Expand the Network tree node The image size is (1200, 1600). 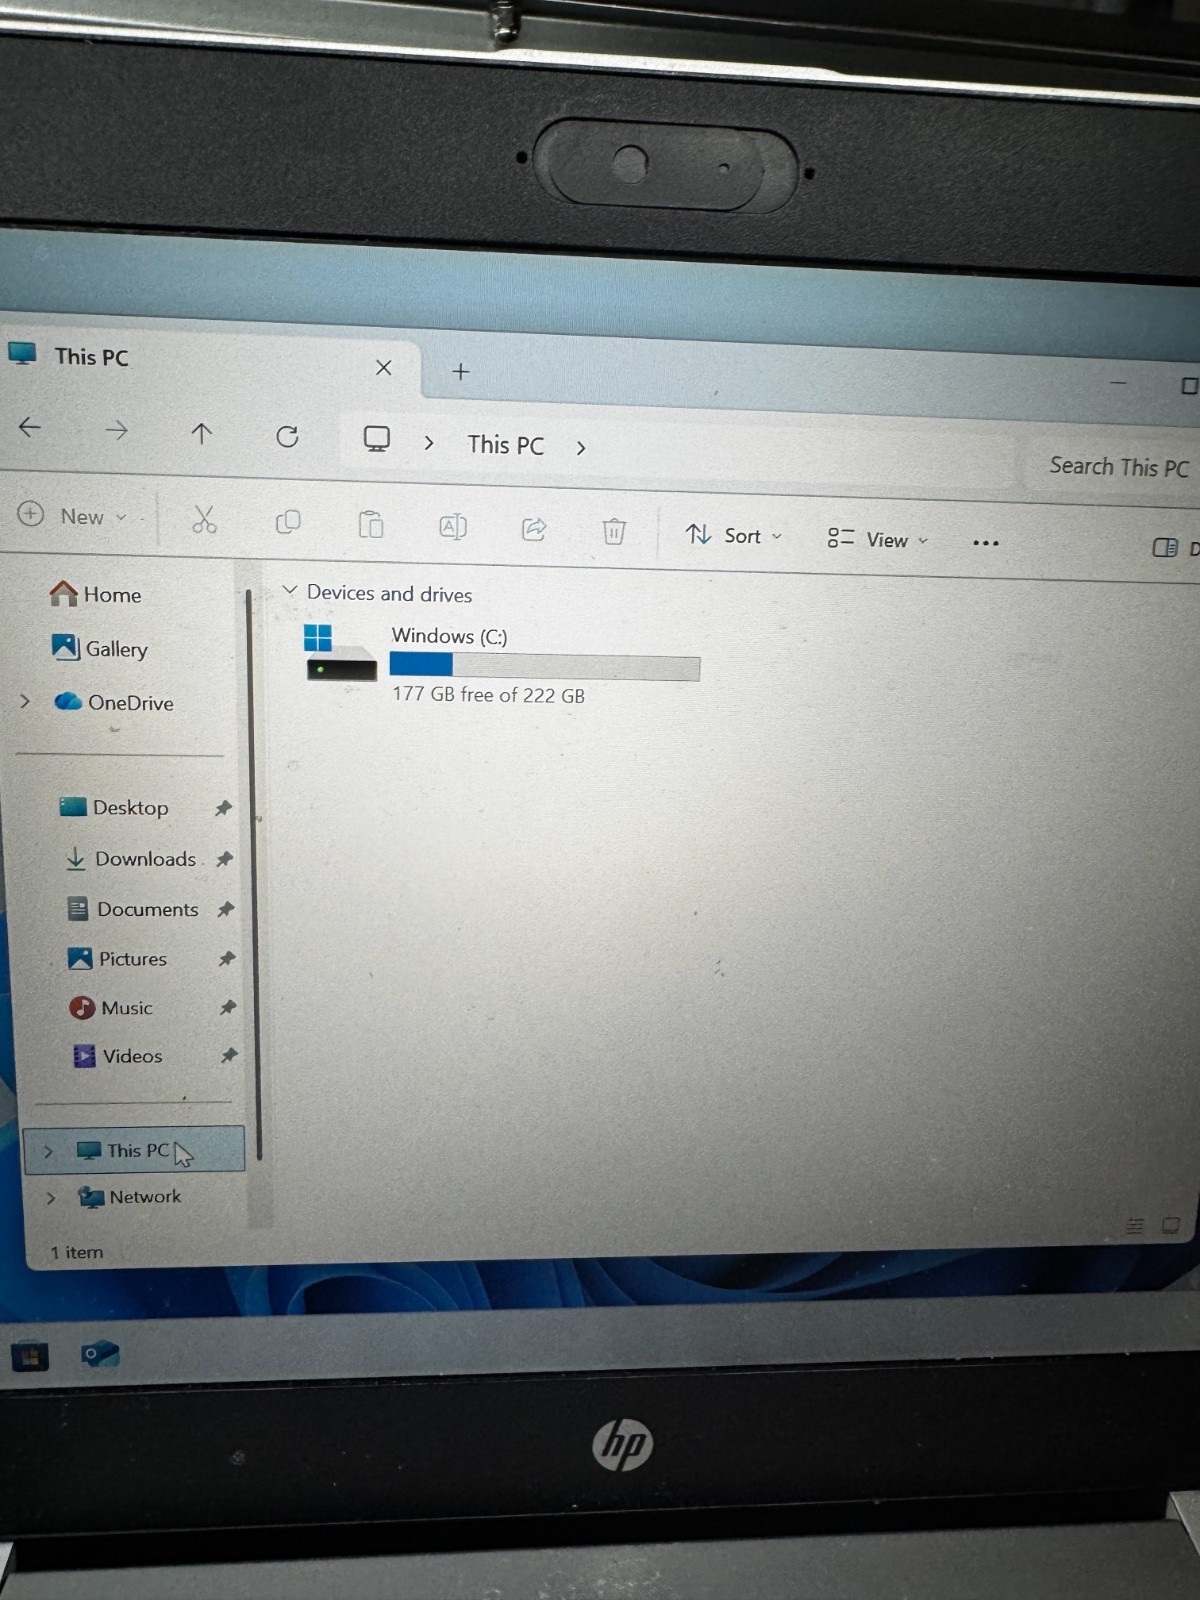(50, 1197)
